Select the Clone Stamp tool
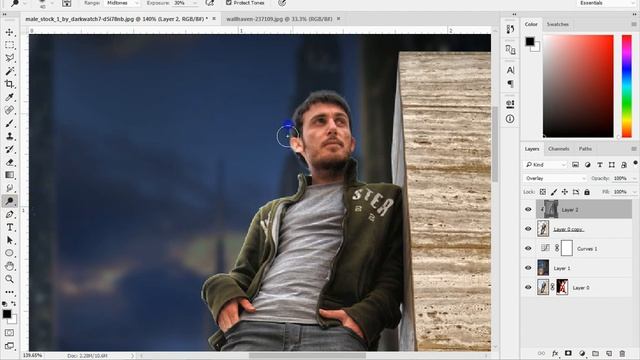The width and height of the screenshot is (640, 360). [9, 136]
